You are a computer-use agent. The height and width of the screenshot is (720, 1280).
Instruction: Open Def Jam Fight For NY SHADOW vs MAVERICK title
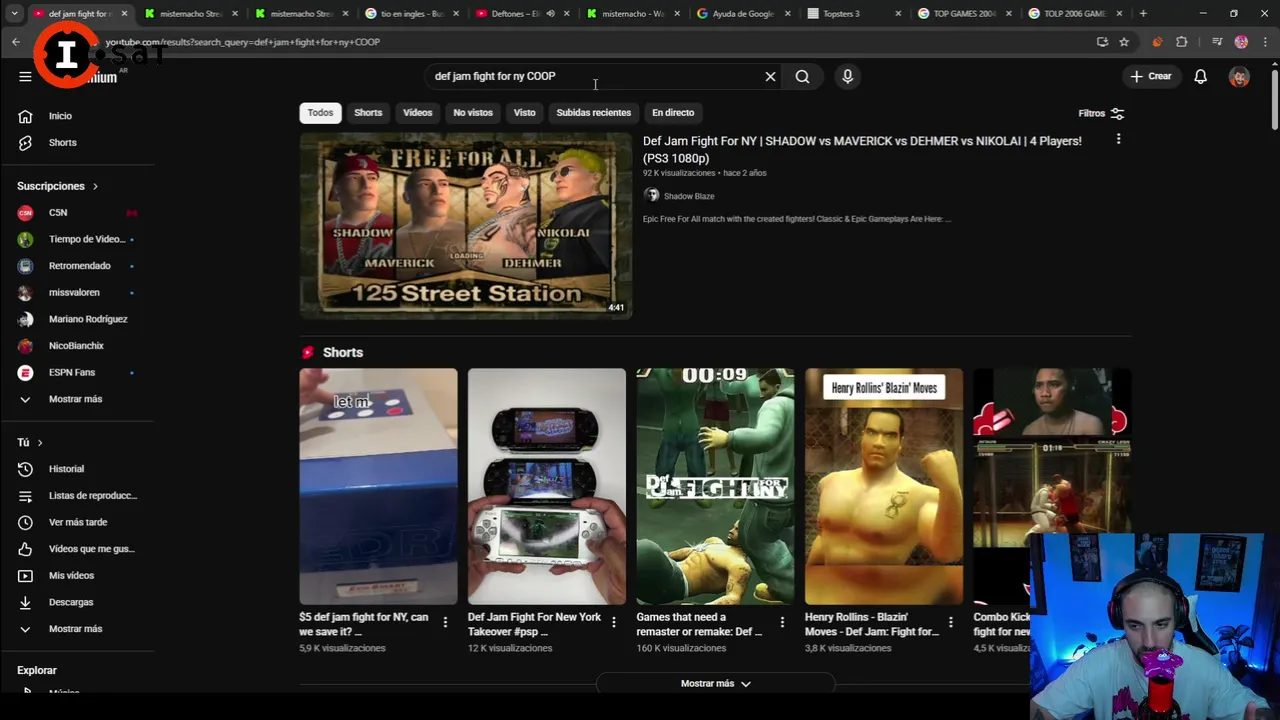click(x=862, y=149)
